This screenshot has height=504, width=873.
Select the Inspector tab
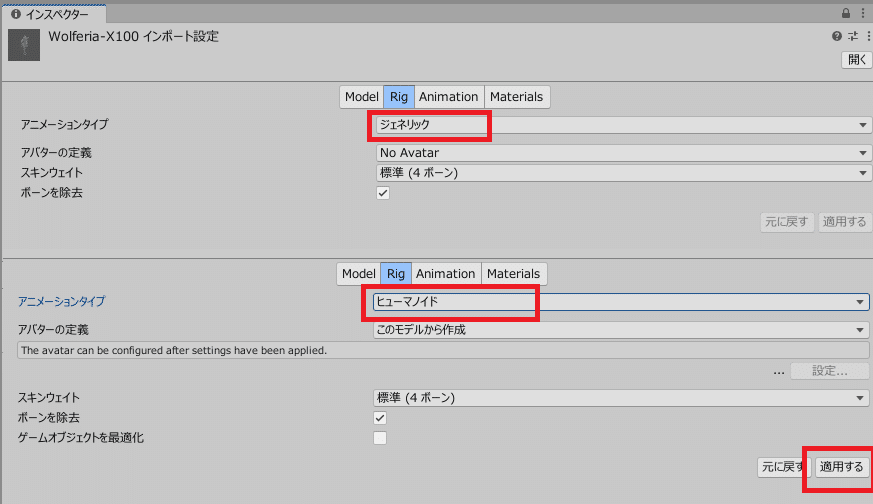(x=54, y=14)
